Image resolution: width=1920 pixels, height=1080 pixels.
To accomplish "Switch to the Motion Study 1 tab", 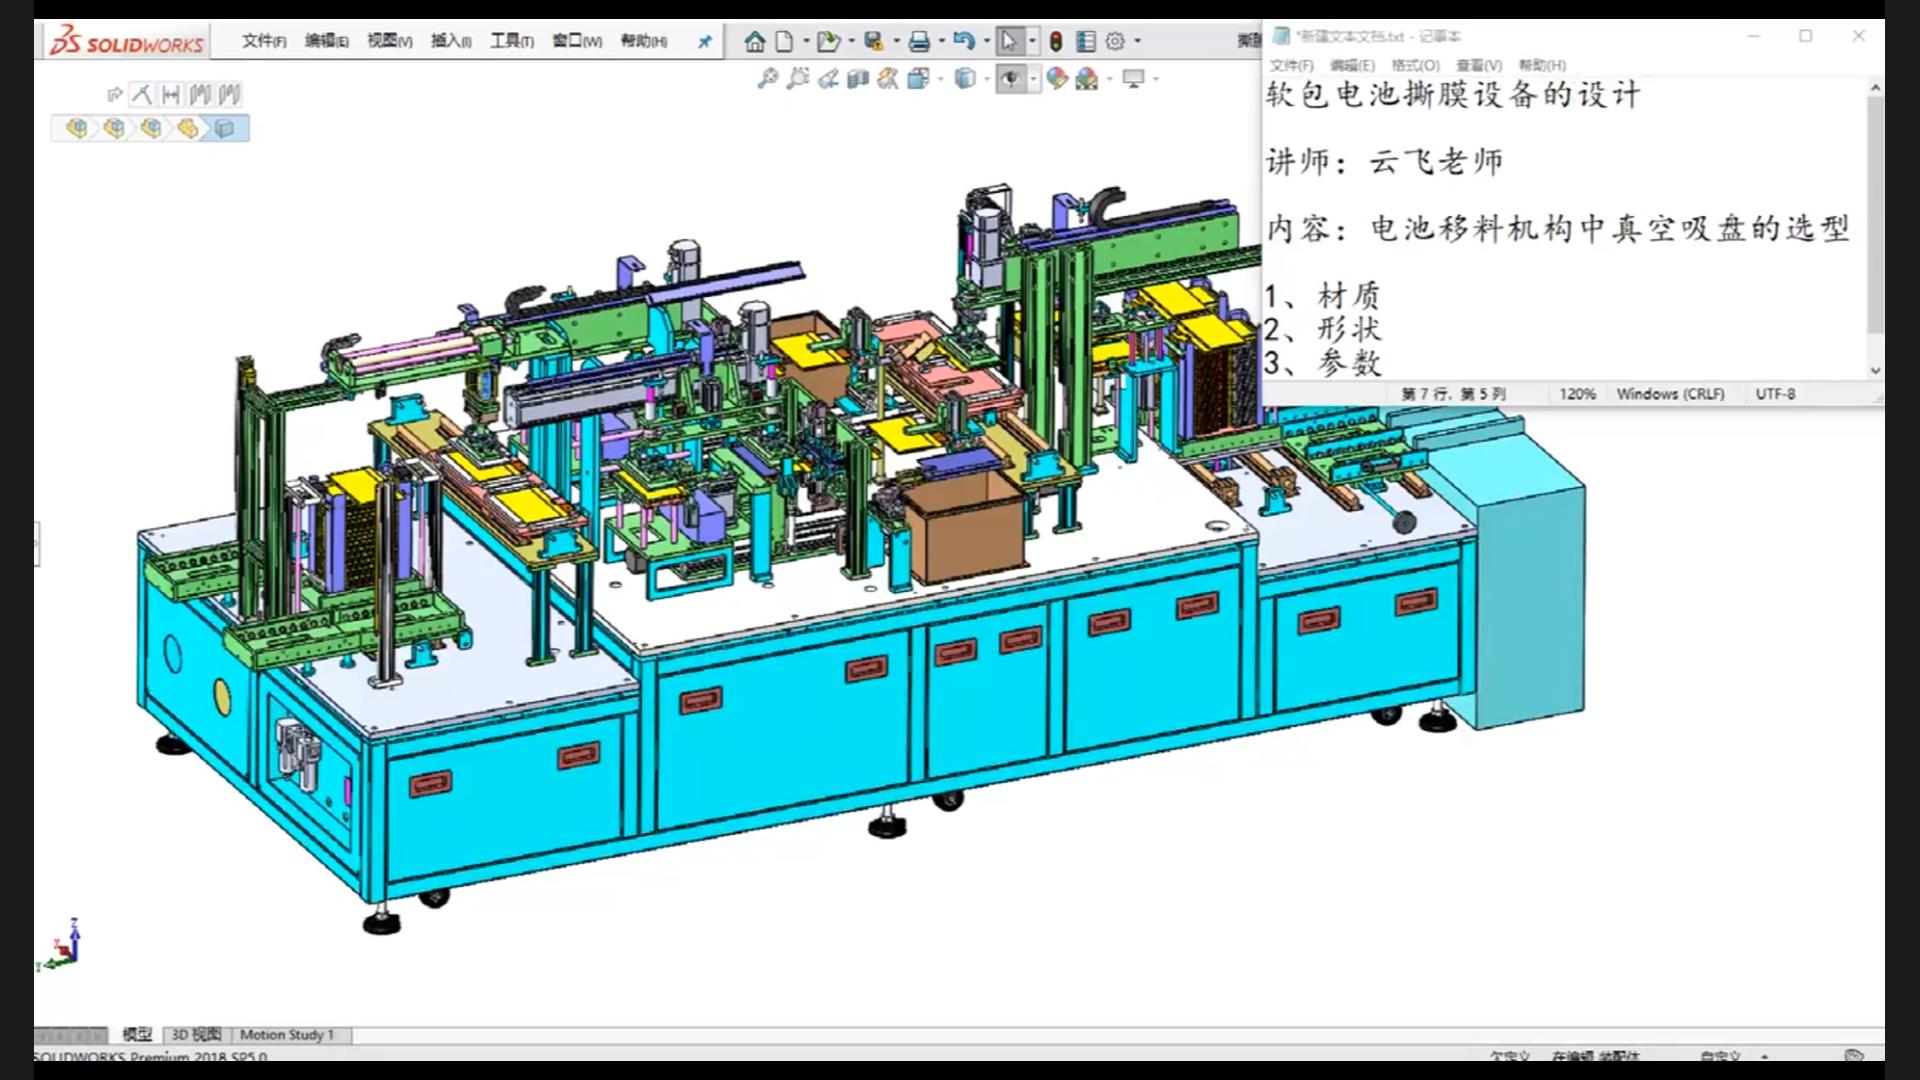I will pos(287,1035).
